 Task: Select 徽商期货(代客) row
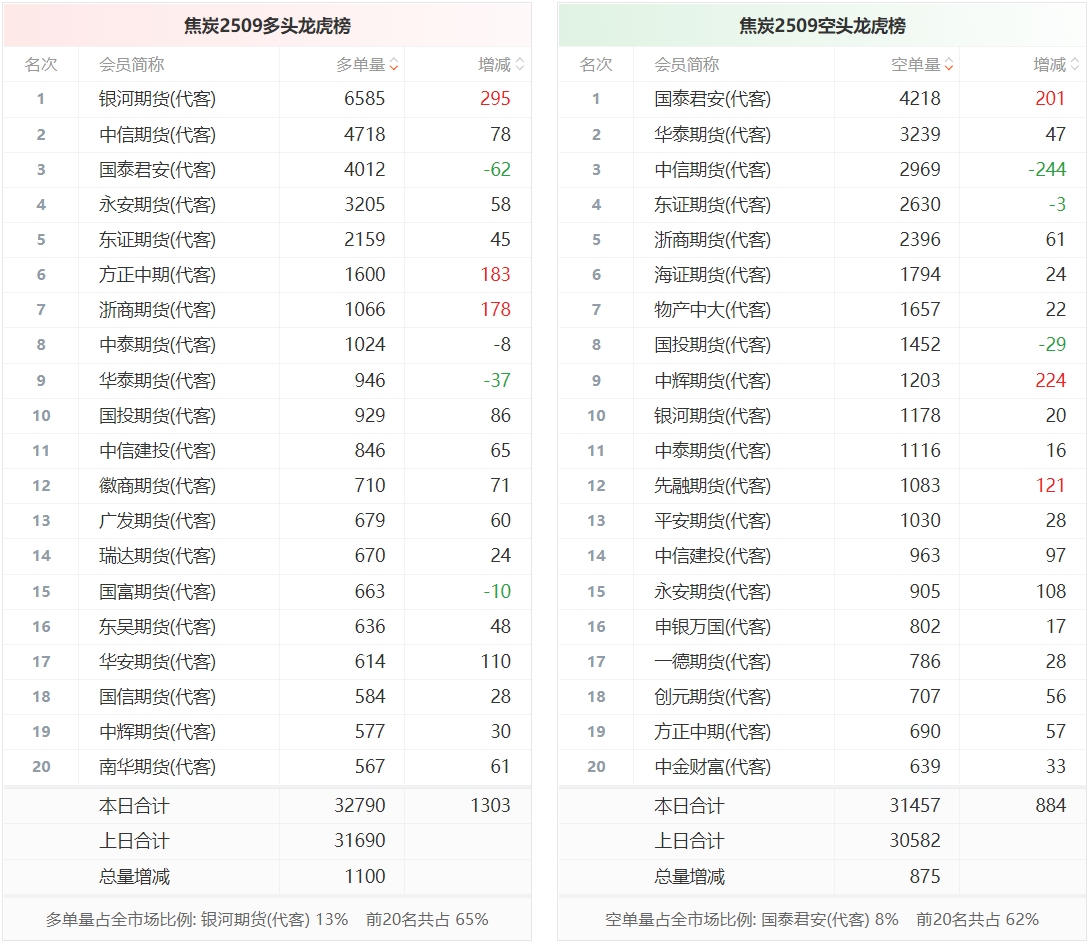tap(267, 486)
